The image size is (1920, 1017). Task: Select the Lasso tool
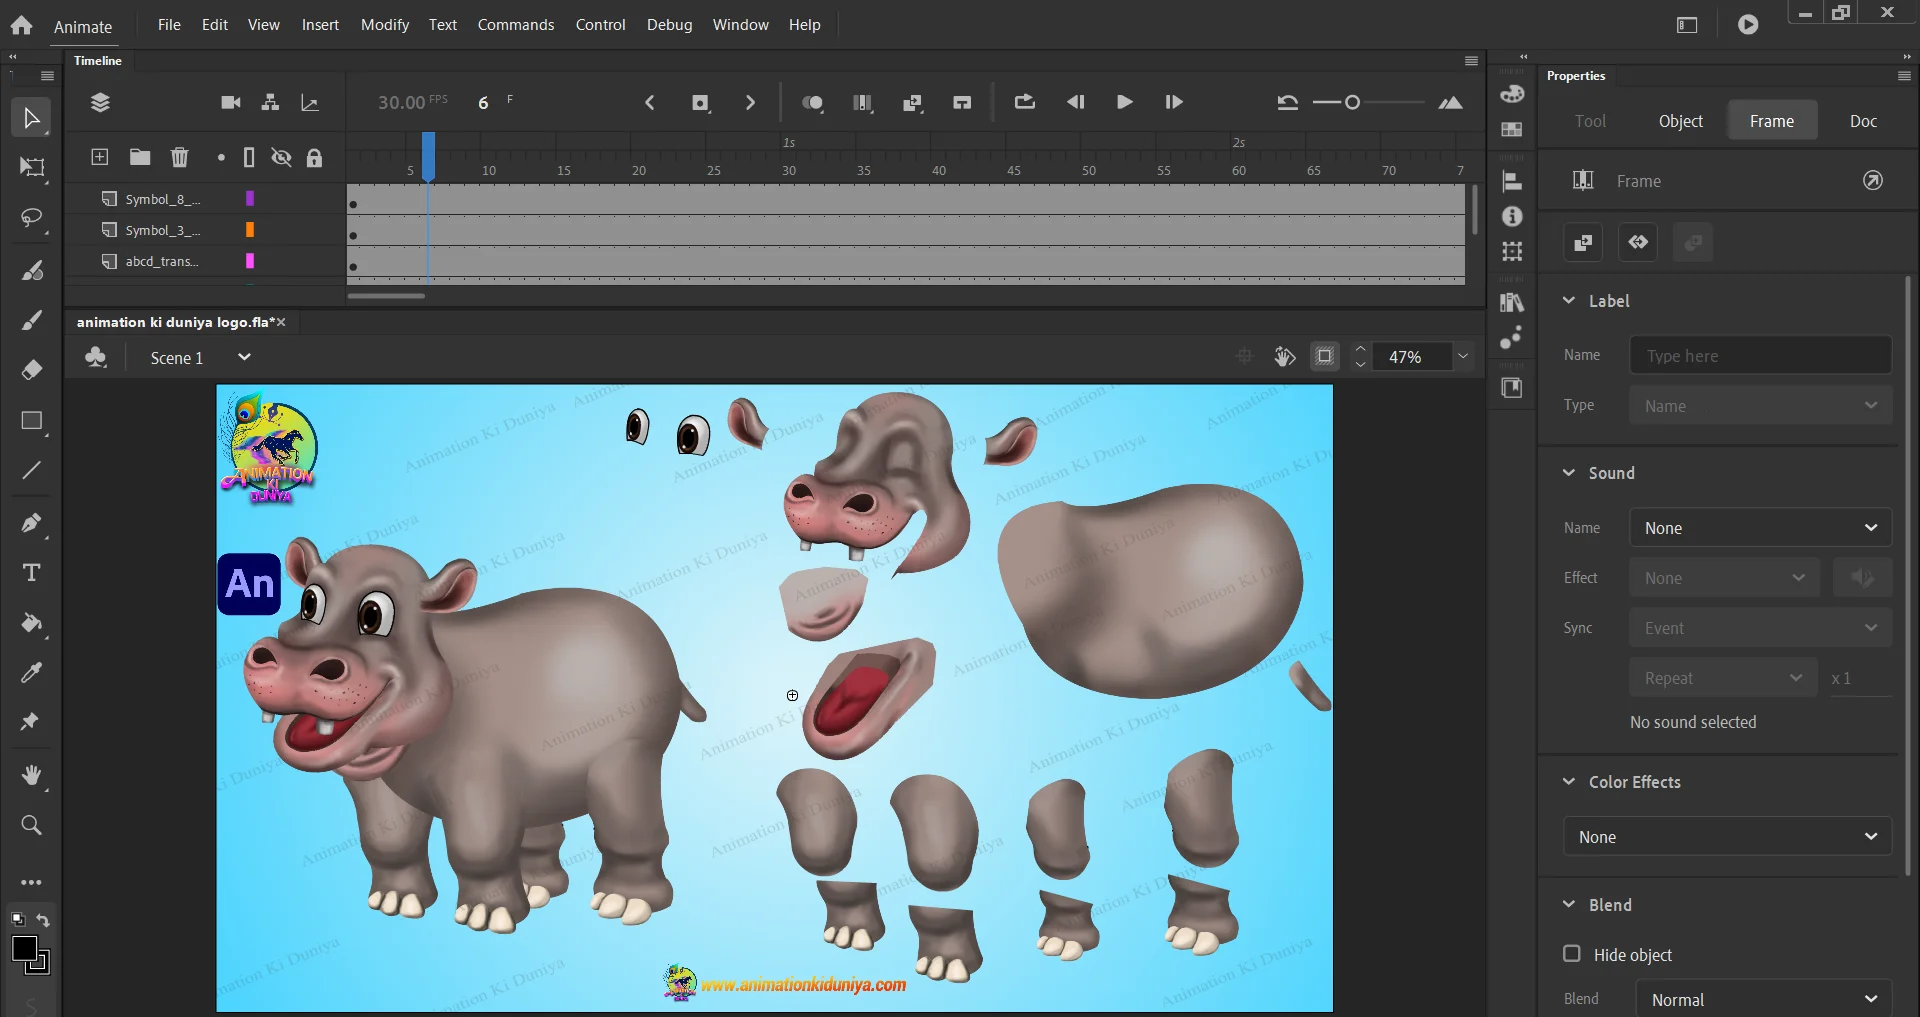31,218
